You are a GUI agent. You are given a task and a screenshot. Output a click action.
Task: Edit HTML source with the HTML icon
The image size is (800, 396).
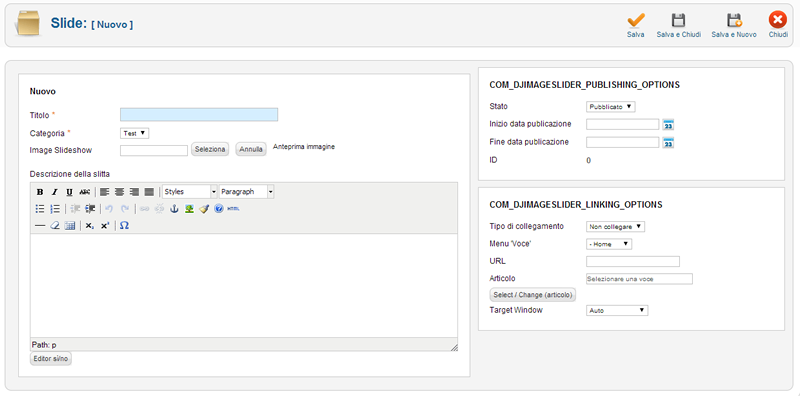(233, 209)
